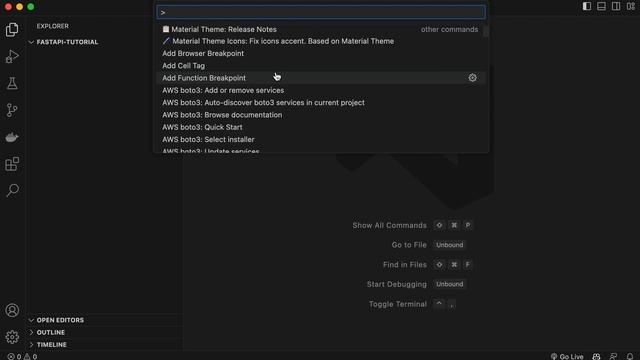Screen dimensions: 640x360
Task: Open the notifications bell
Action: point(630,356)
